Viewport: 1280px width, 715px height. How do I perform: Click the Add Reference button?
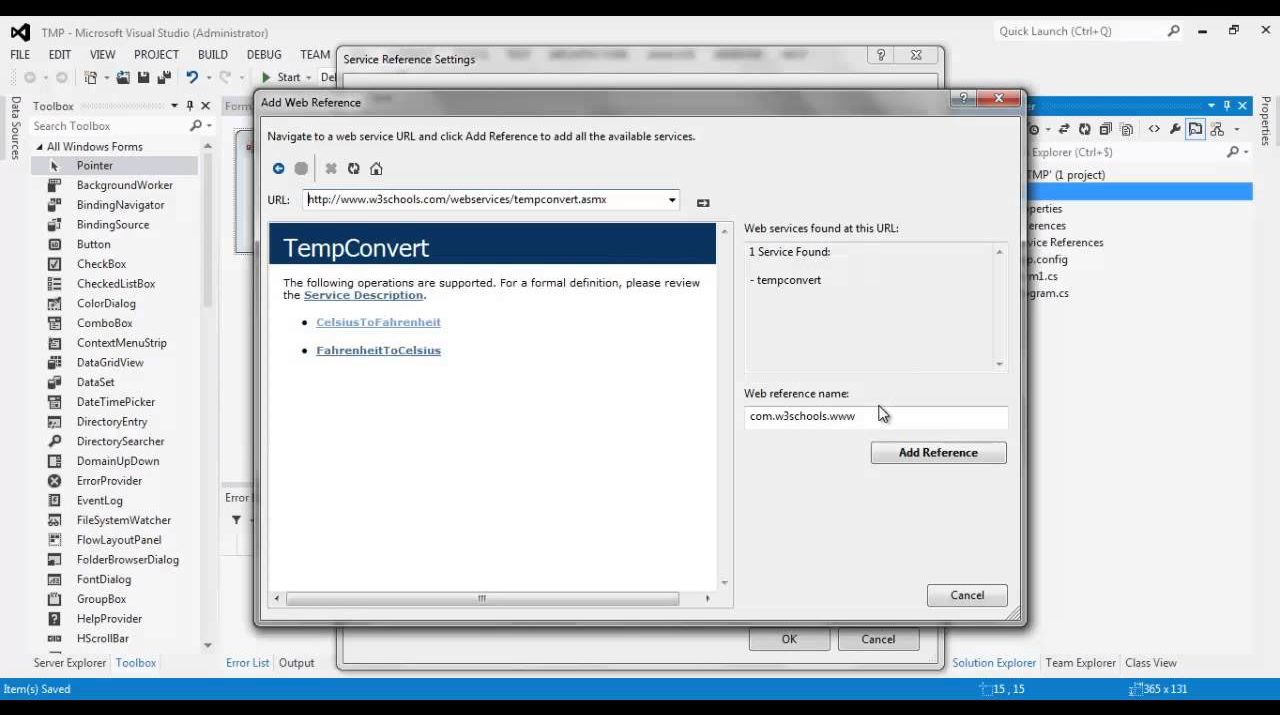click(x=938, y=453)
